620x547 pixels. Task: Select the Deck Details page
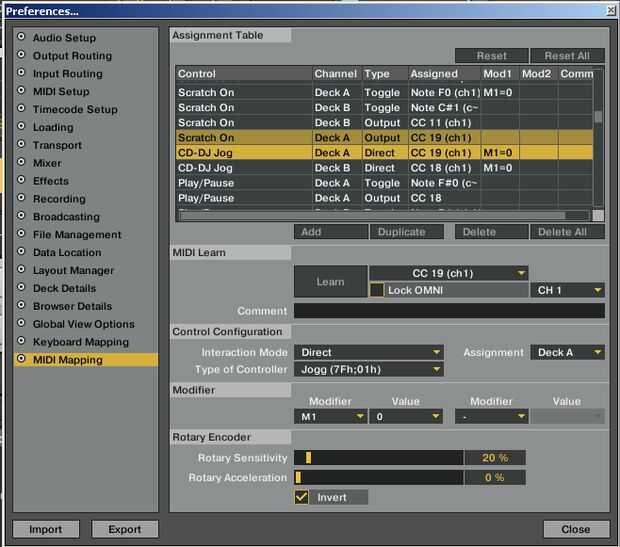64,288
